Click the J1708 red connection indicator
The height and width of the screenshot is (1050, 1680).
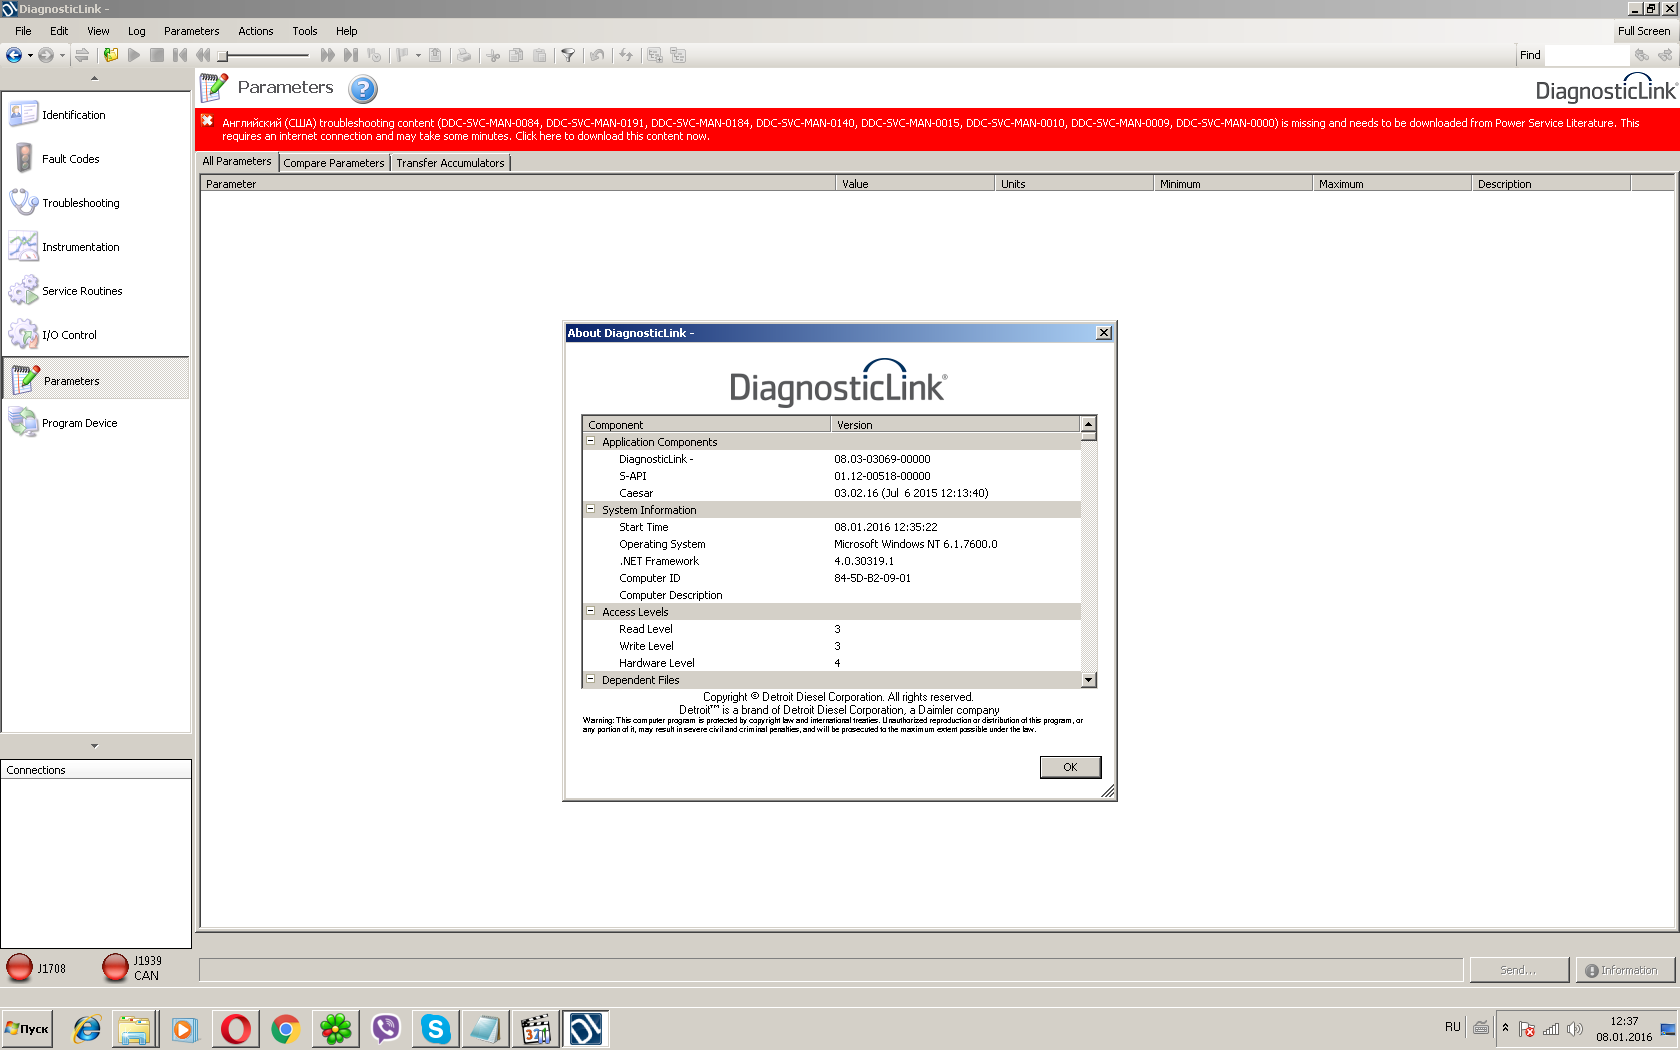pos(19,968)
